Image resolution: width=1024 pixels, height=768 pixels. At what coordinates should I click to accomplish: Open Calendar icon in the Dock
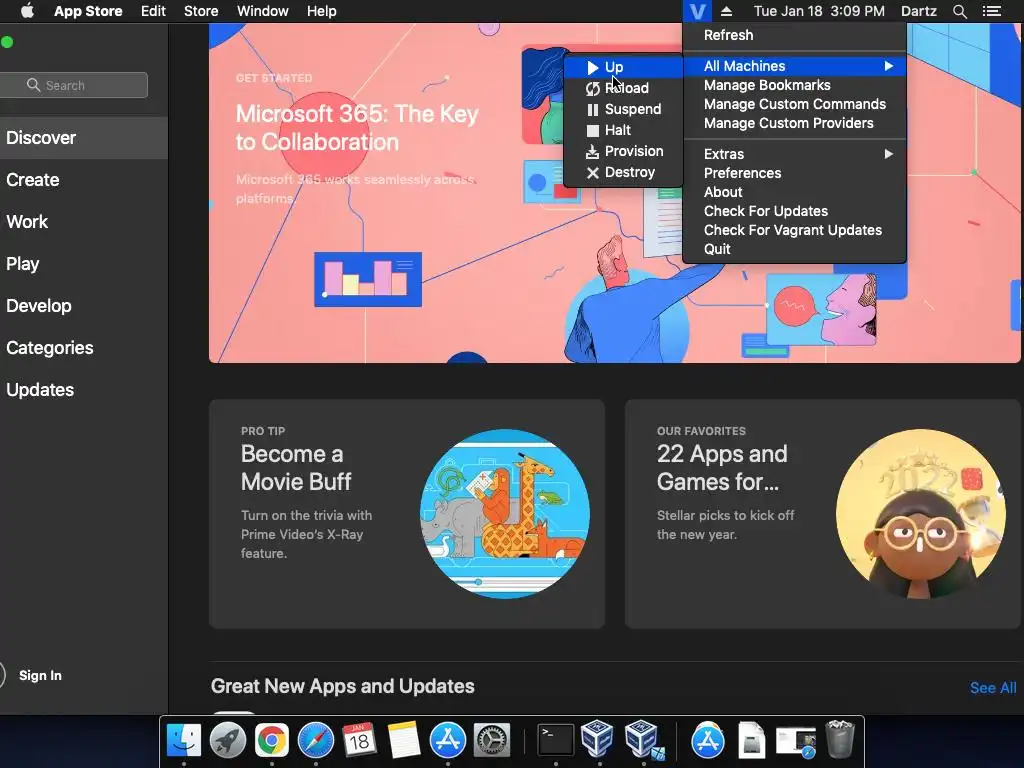(359, 740)
